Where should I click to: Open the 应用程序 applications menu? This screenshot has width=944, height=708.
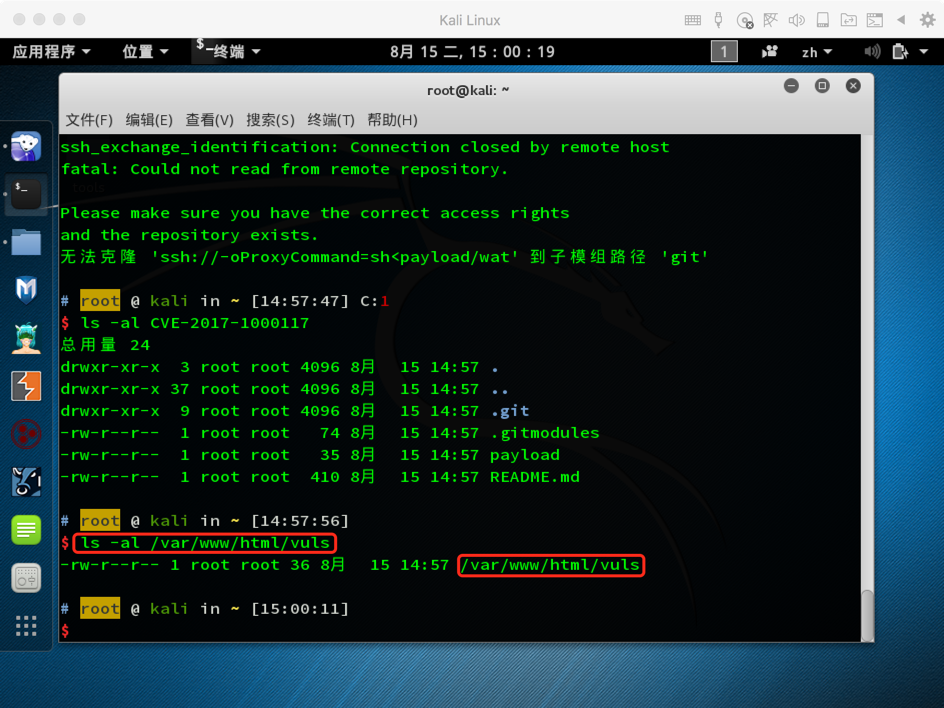coord(51,52)
